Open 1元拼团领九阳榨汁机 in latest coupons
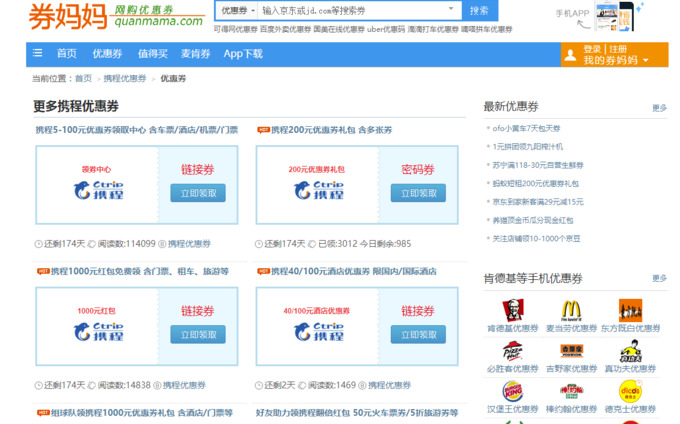Image resolution: width=680 pixels, height=424 pixels. [x=527, y=147]
